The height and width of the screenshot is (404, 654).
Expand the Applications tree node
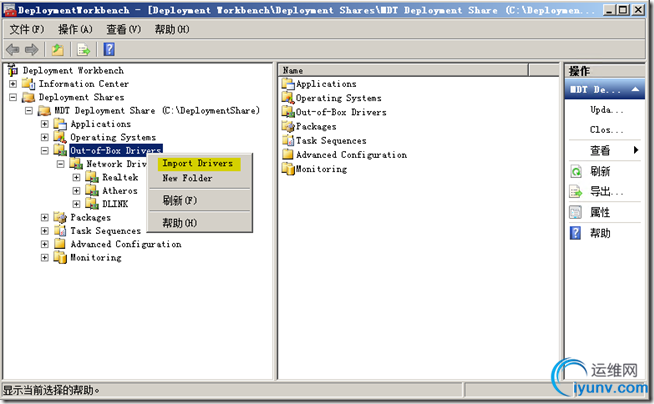pyautogui.click(x=45, y=124)
